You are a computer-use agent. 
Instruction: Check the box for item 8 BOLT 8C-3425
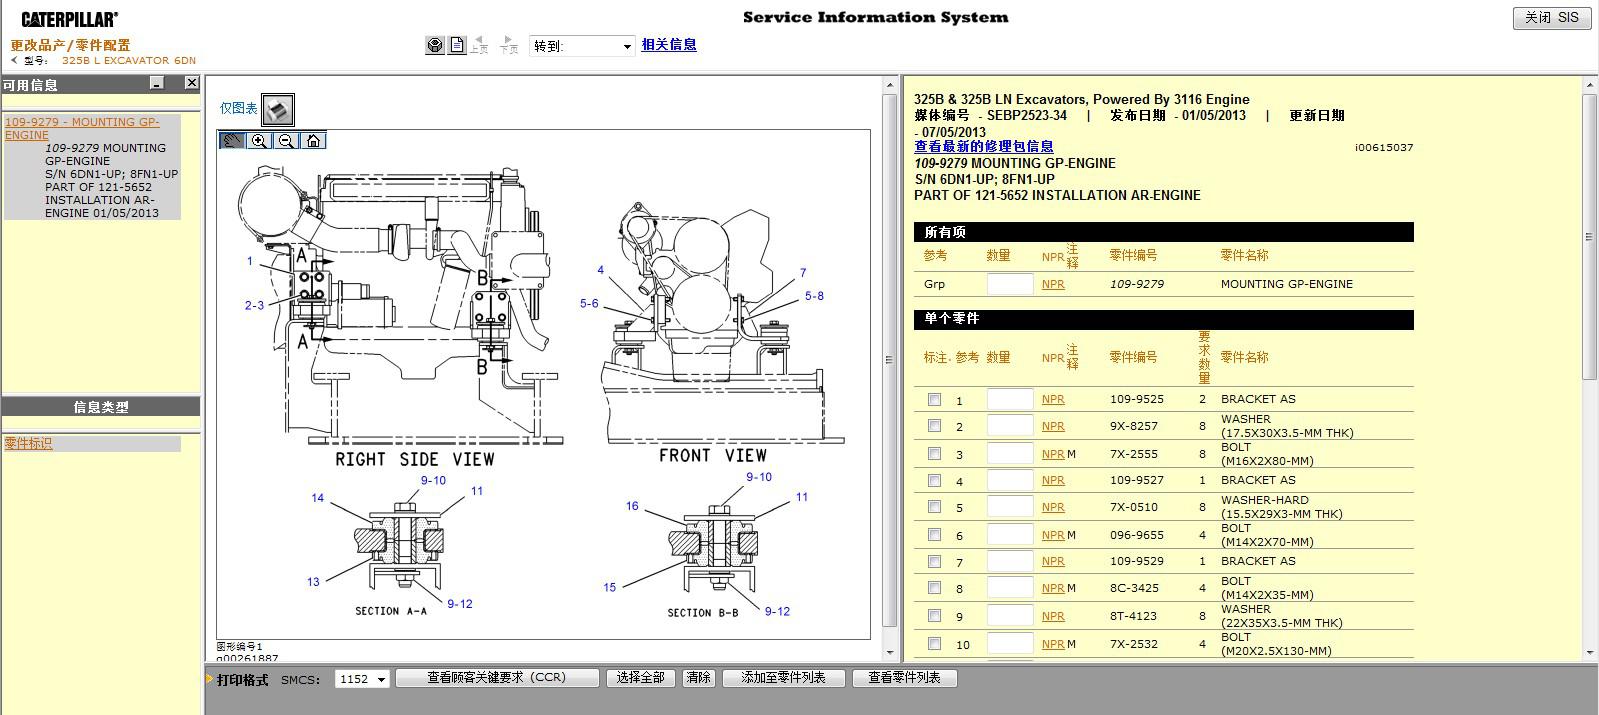coord(934,588)
